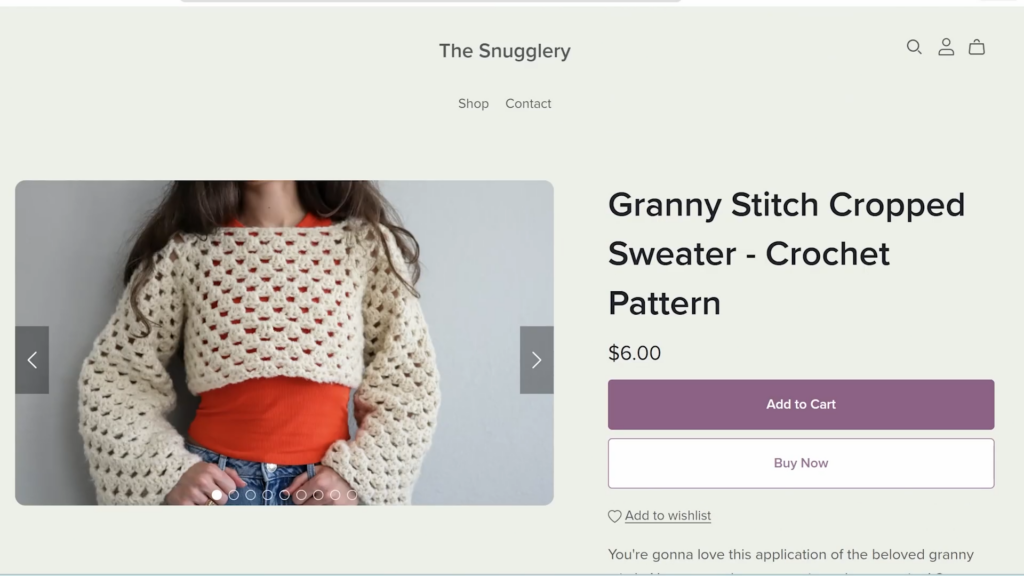This screenshot has height=576, width=1024.
Task: Click the heart icon beside Add to wishlist
Action: (x=615, y=517)
